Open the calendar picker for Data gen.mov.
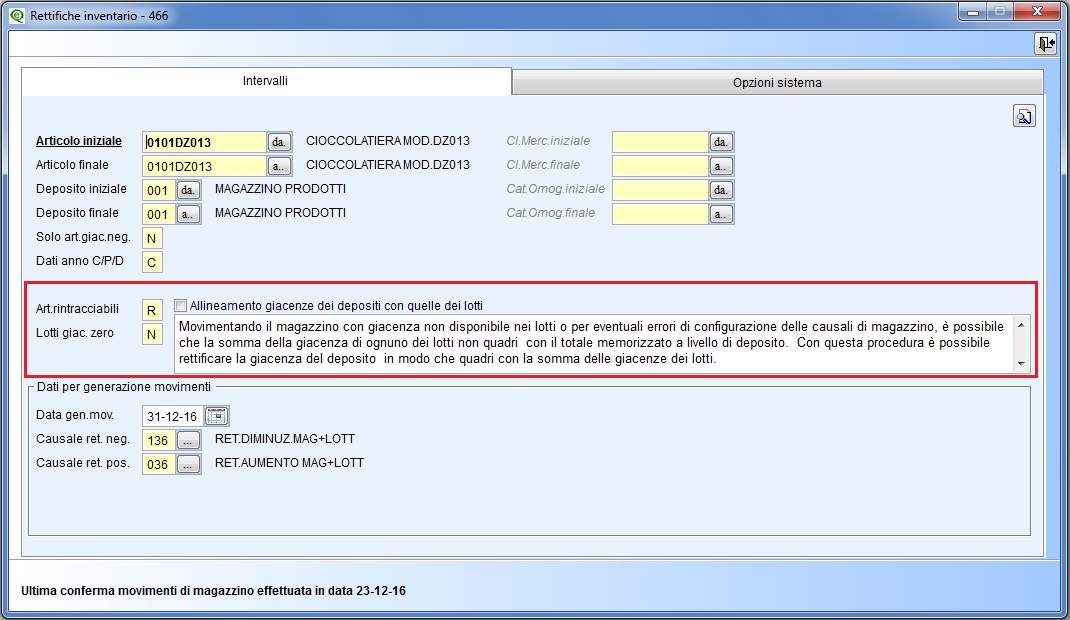This screenshot has width=1070, height=620. [x=216, y=416]
